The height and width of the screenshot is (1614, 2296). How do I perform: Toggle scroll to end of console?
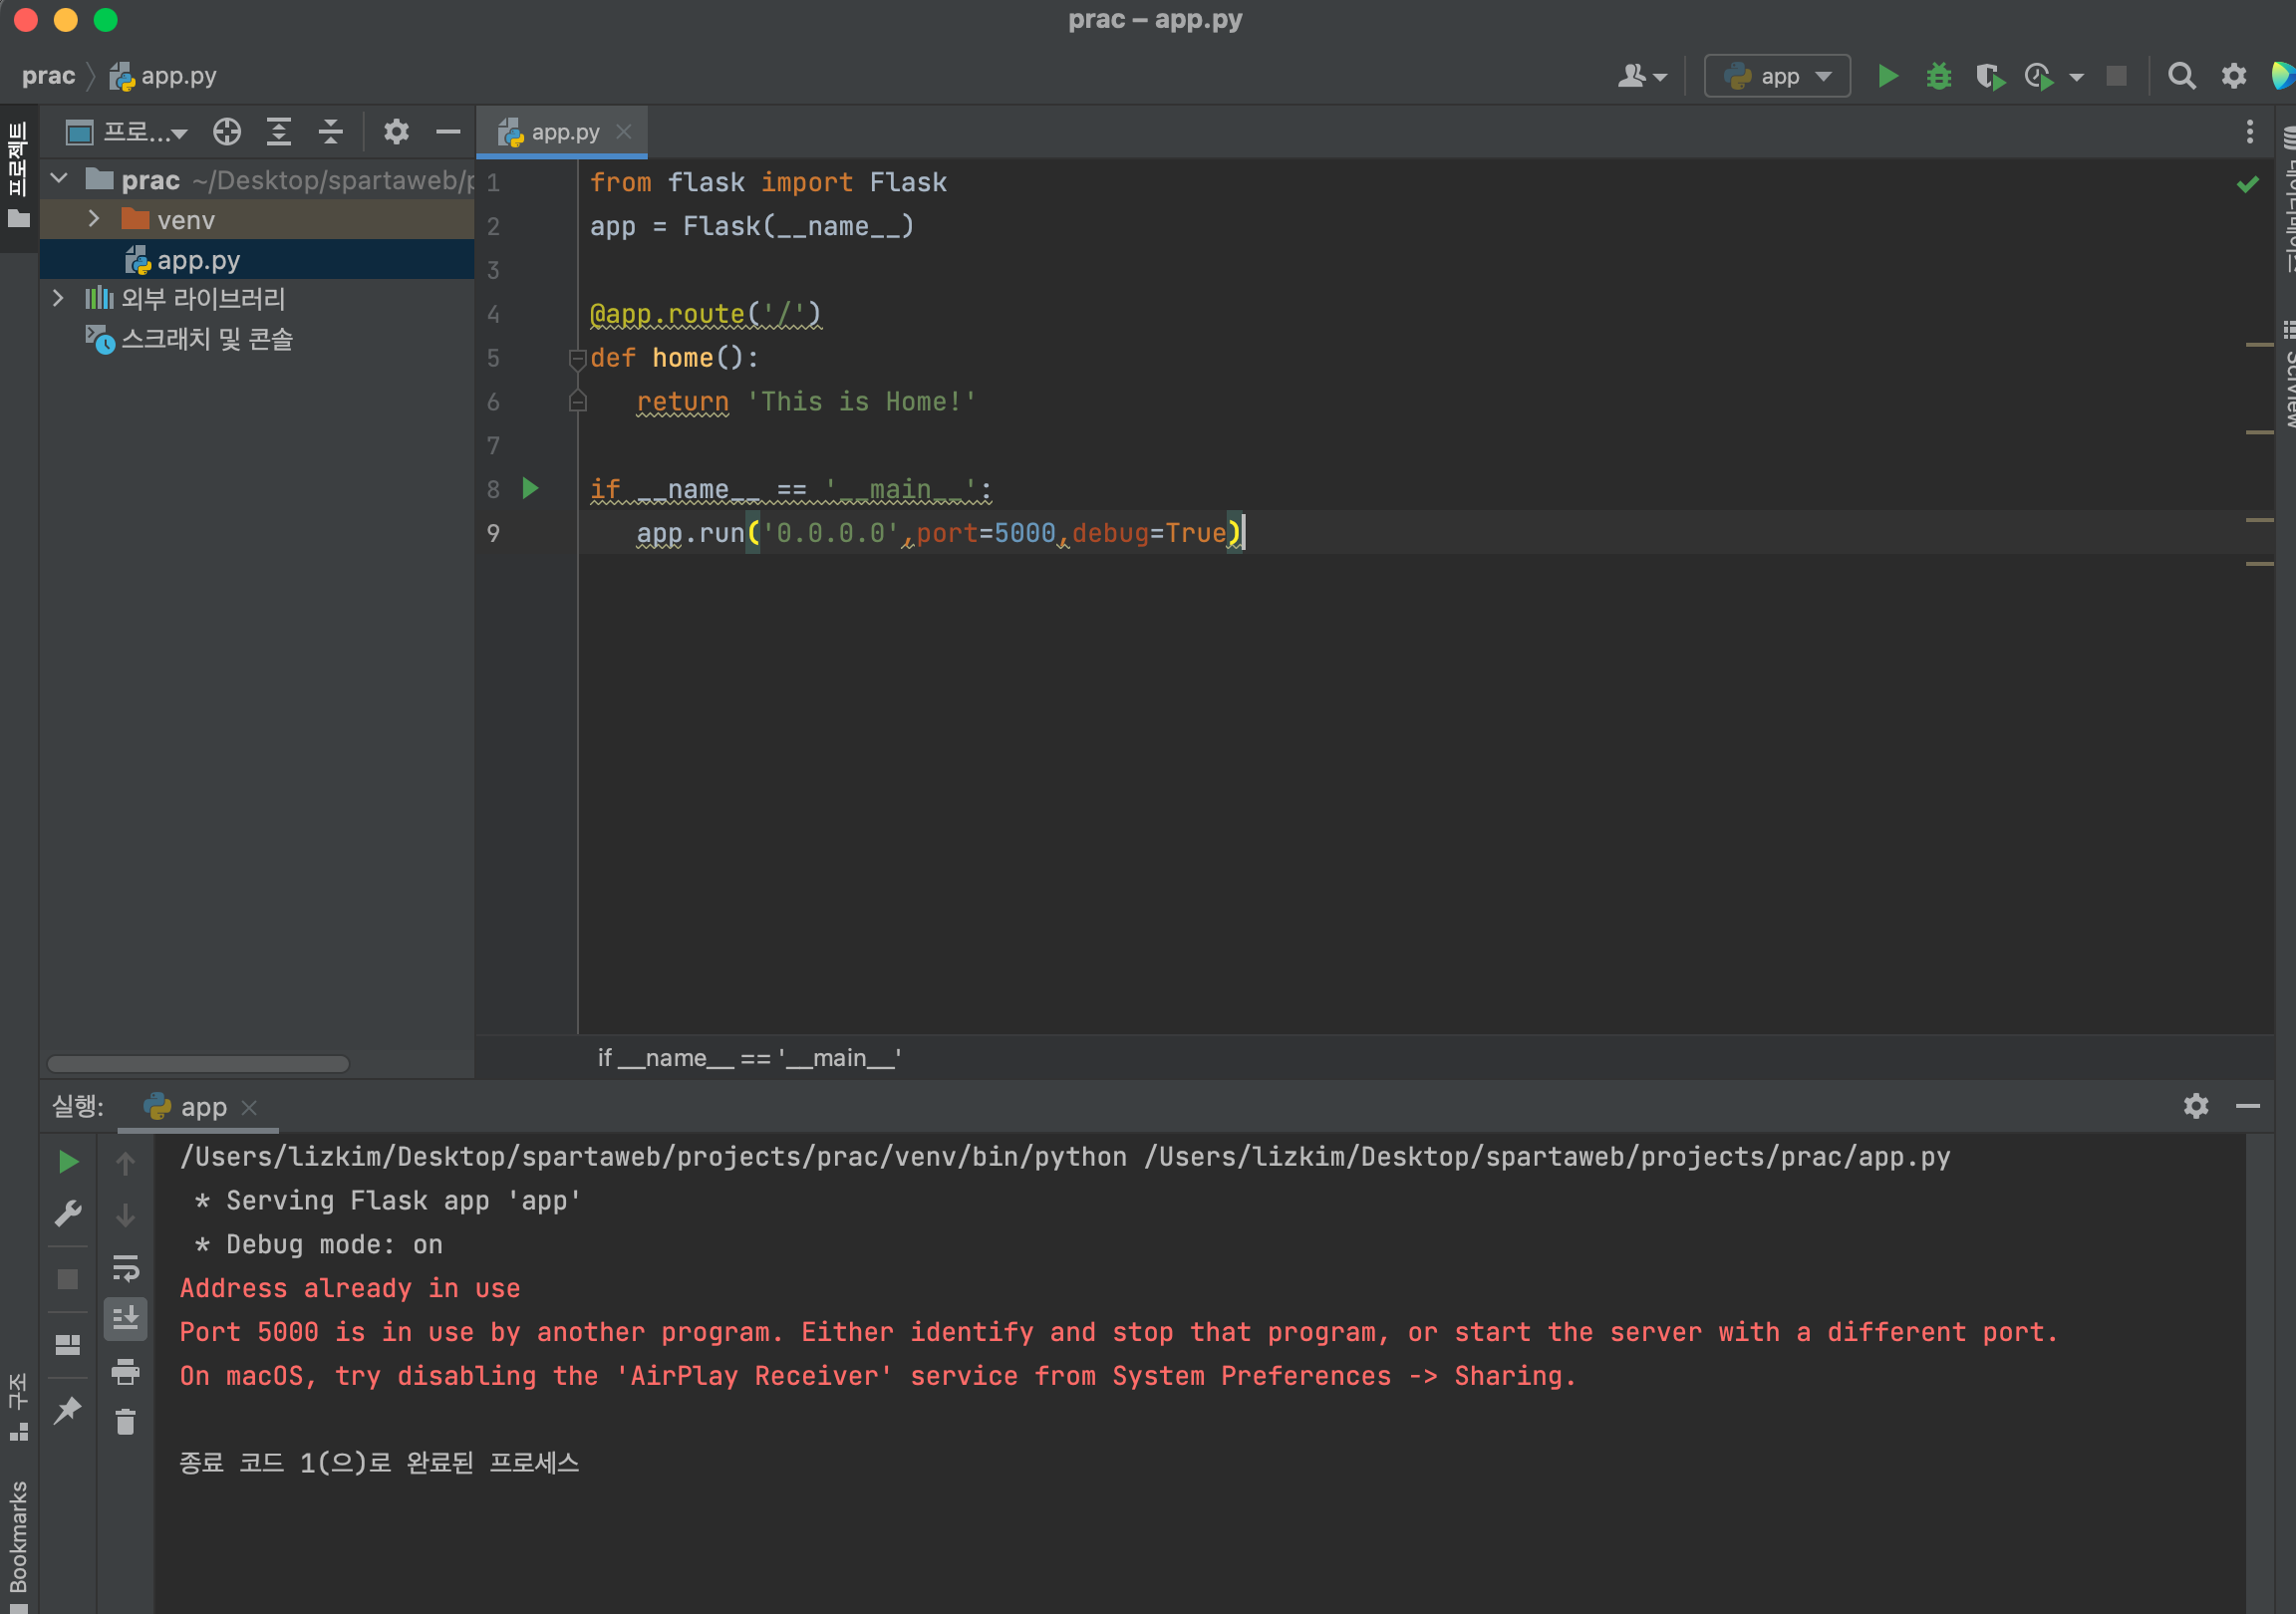(125, 1319)
